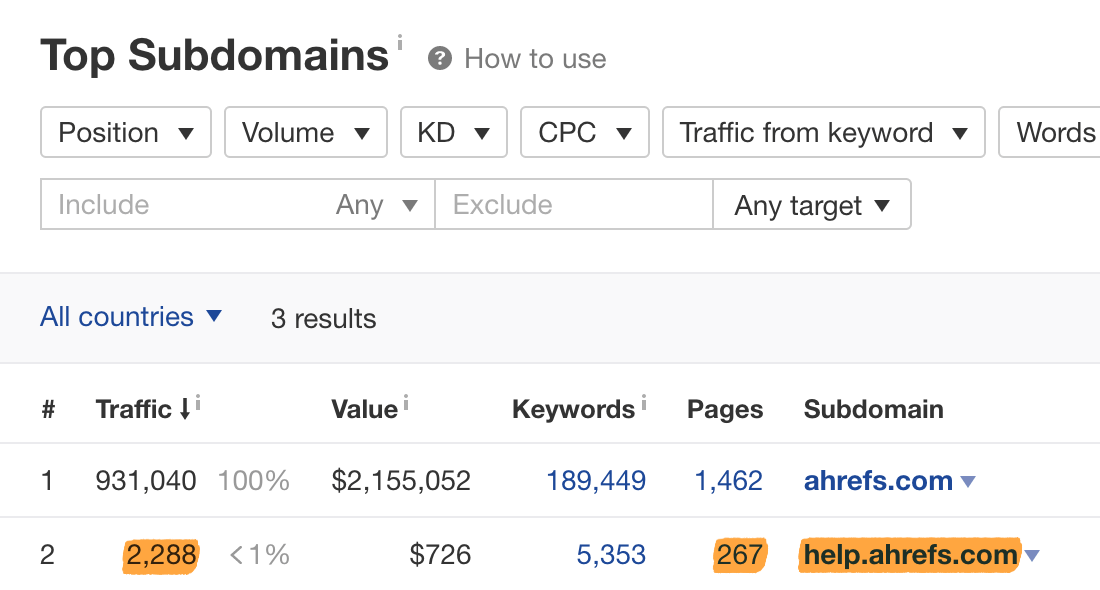Open the Any target dropdown
The height and width of the screenshot is (590, 1100).
811,205
